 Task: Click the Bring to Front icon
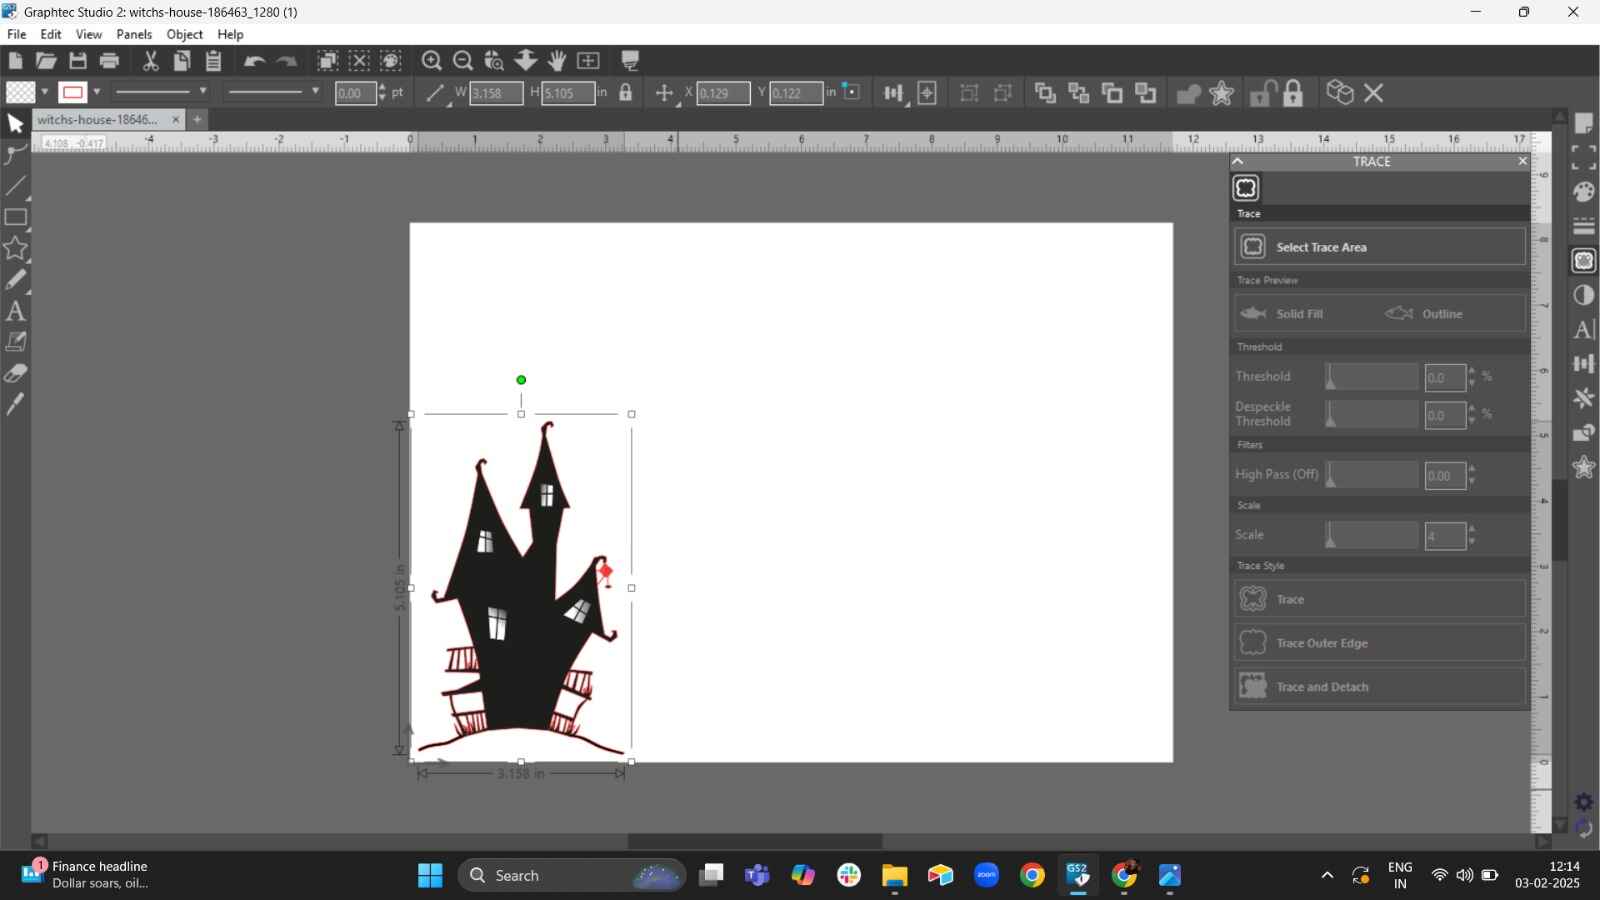coord(1045,93)
